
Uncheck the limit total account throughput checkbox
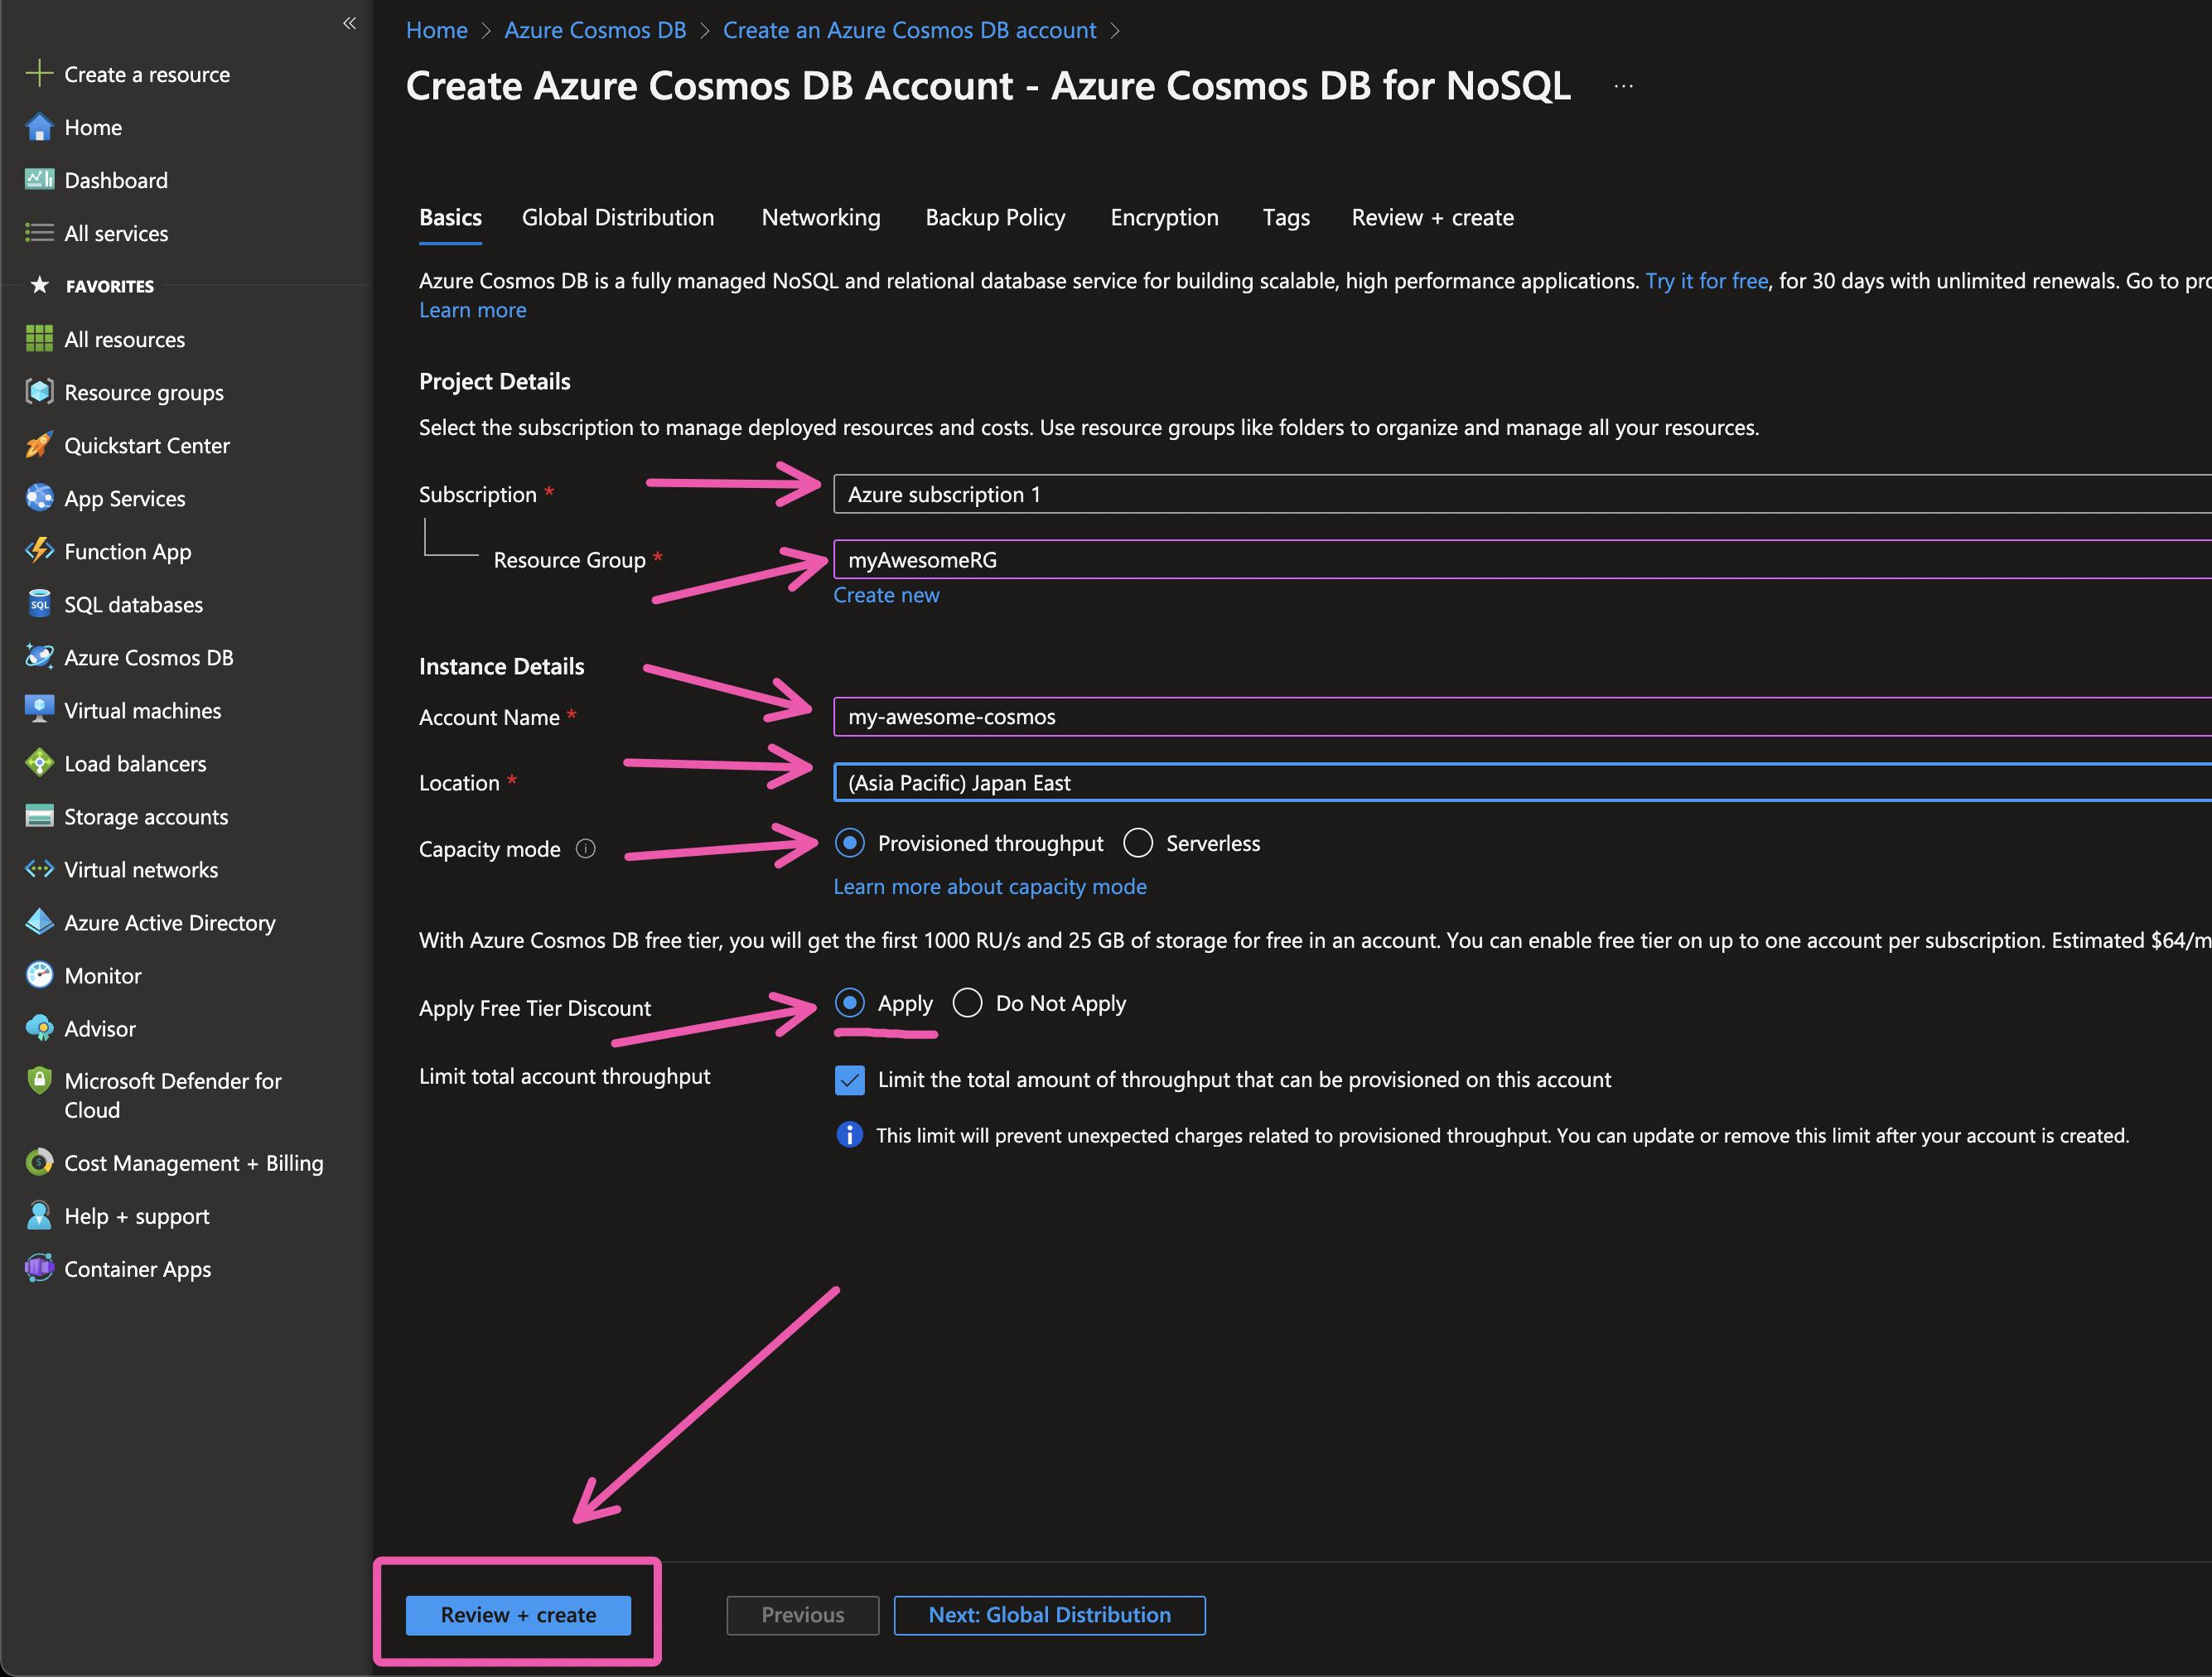pyautogui.click(x=850, y=1080)
